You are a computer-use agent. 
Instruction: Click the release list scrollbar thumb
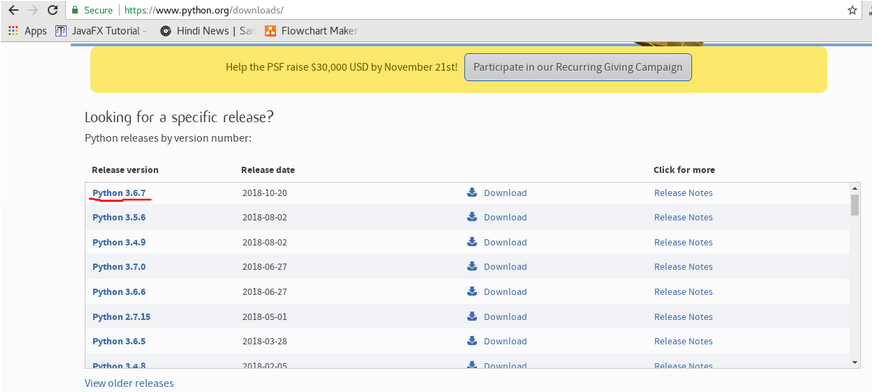pyautogui.click(x=854, y=205)
